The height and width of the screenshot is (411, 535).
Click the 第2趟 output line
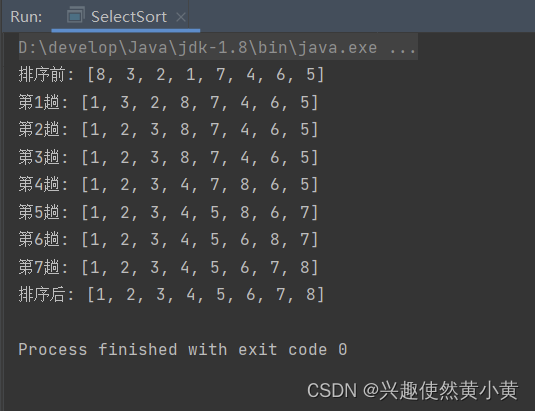(168, 130)
